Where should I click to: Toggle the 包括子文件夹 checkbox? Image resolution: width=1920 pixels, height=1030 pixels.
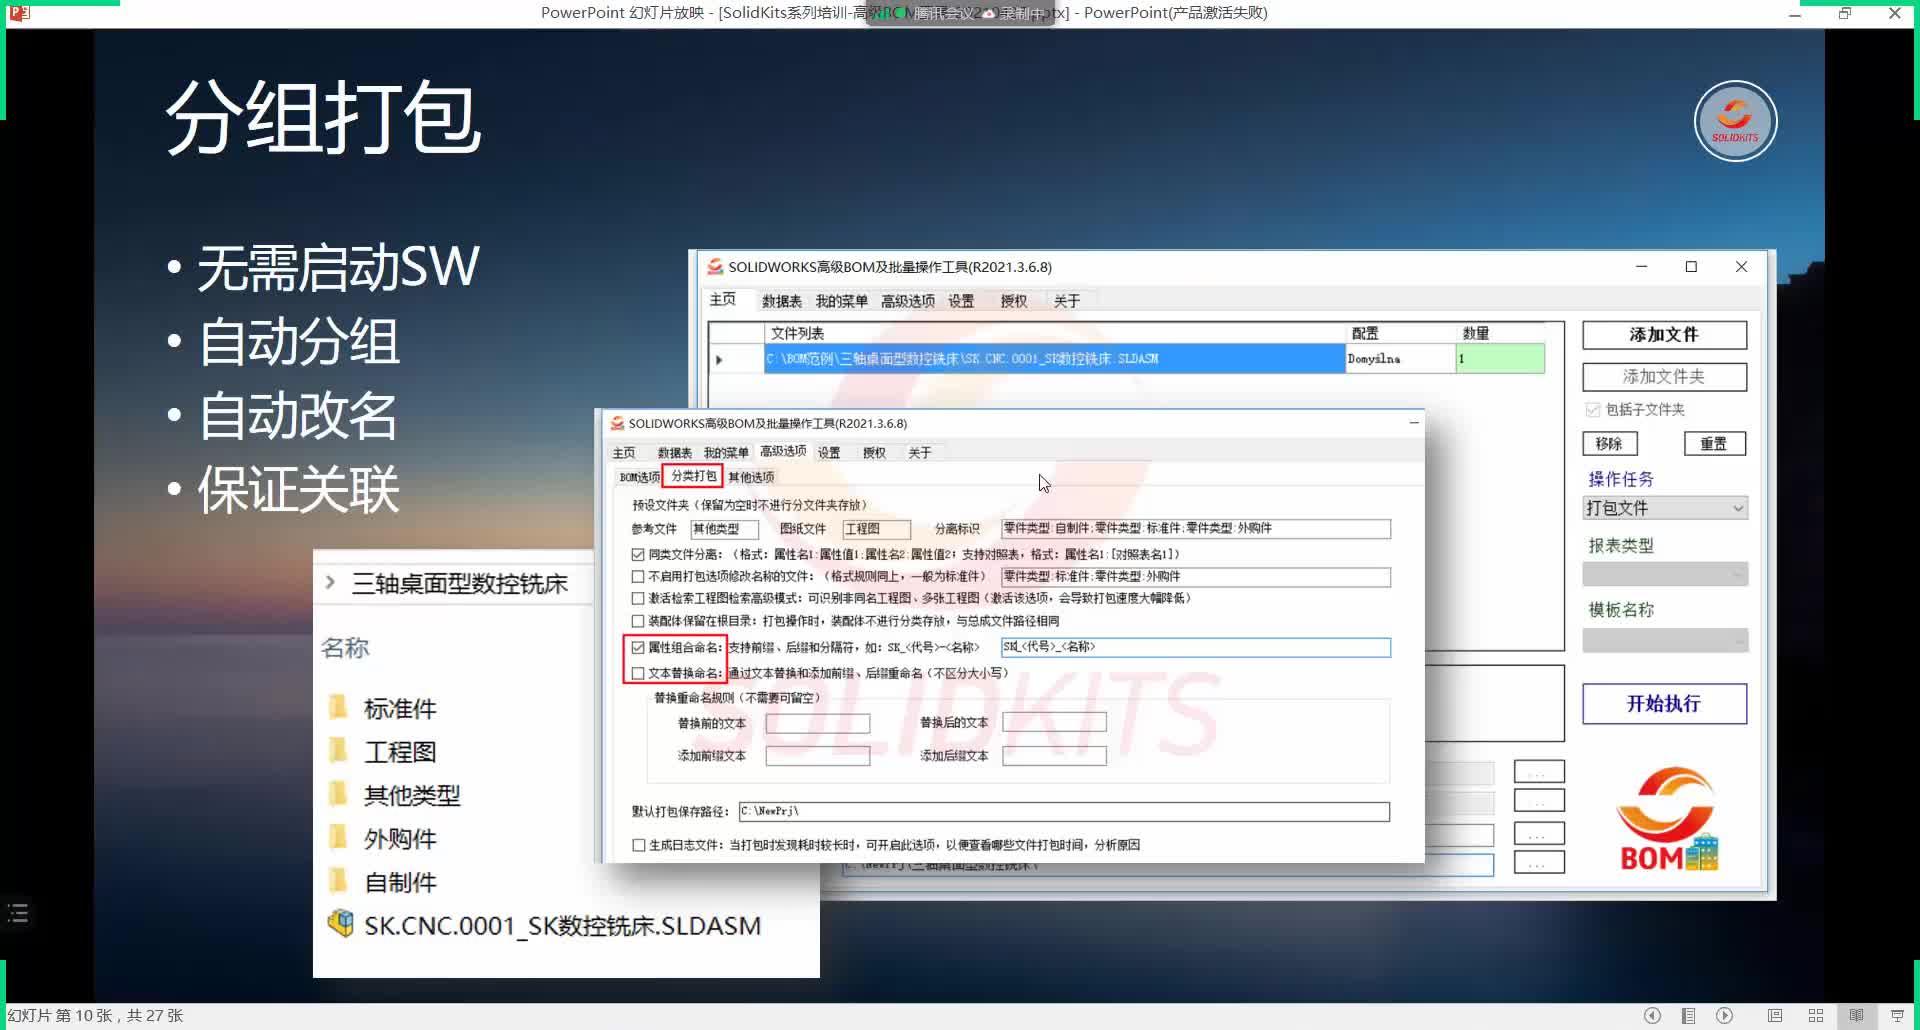[x=1592, y=409]
